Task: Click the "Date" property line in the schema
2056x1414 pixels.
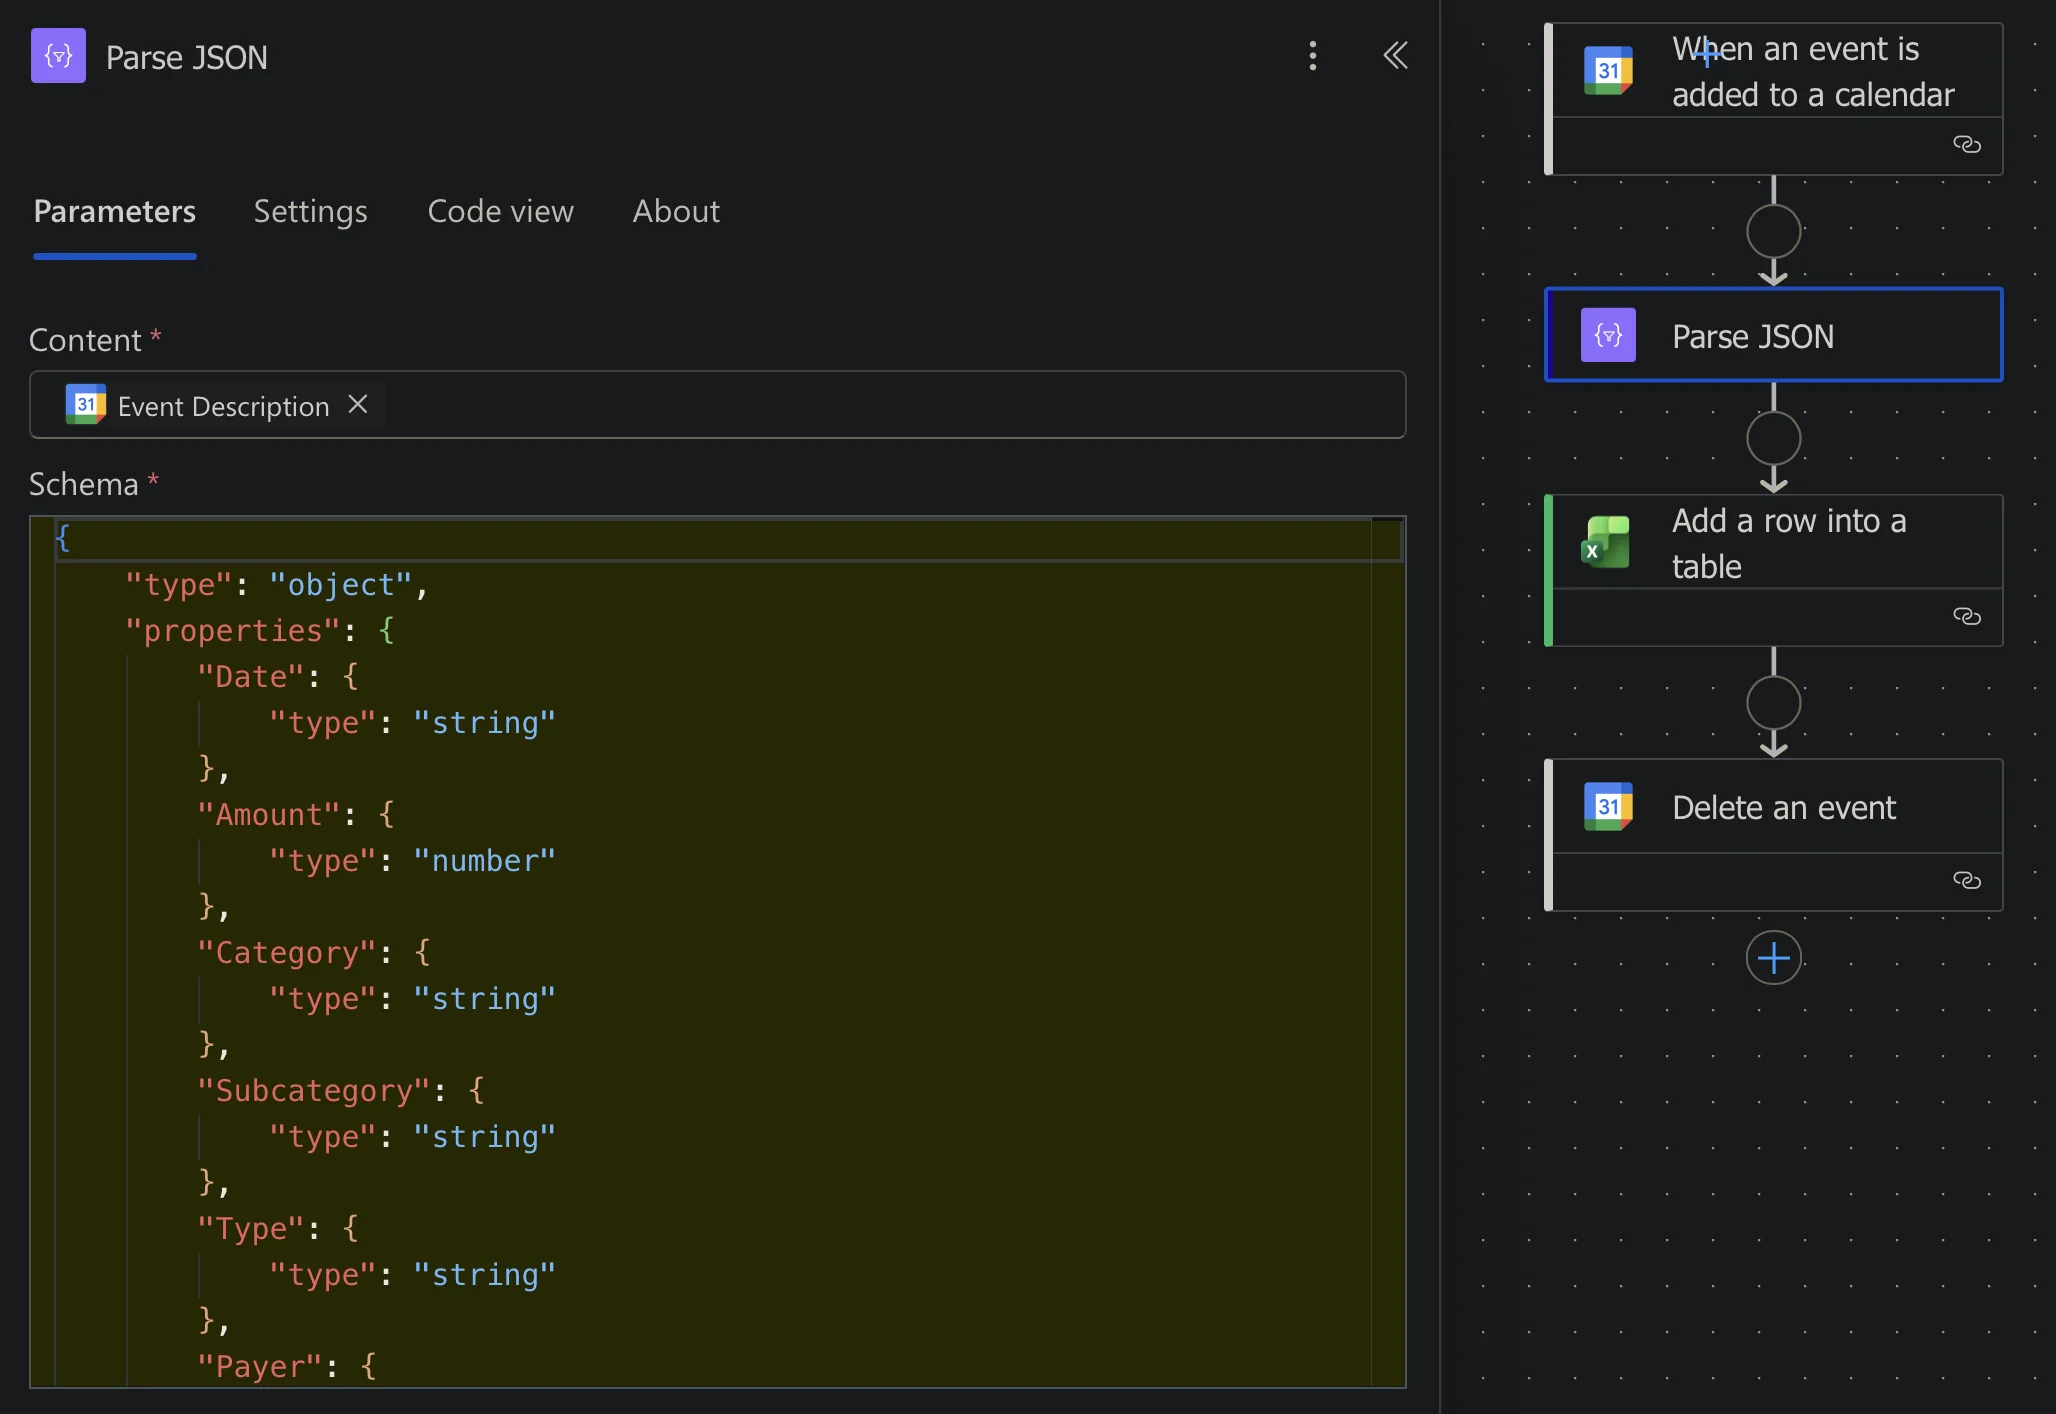Action: [x=278, y=677]
